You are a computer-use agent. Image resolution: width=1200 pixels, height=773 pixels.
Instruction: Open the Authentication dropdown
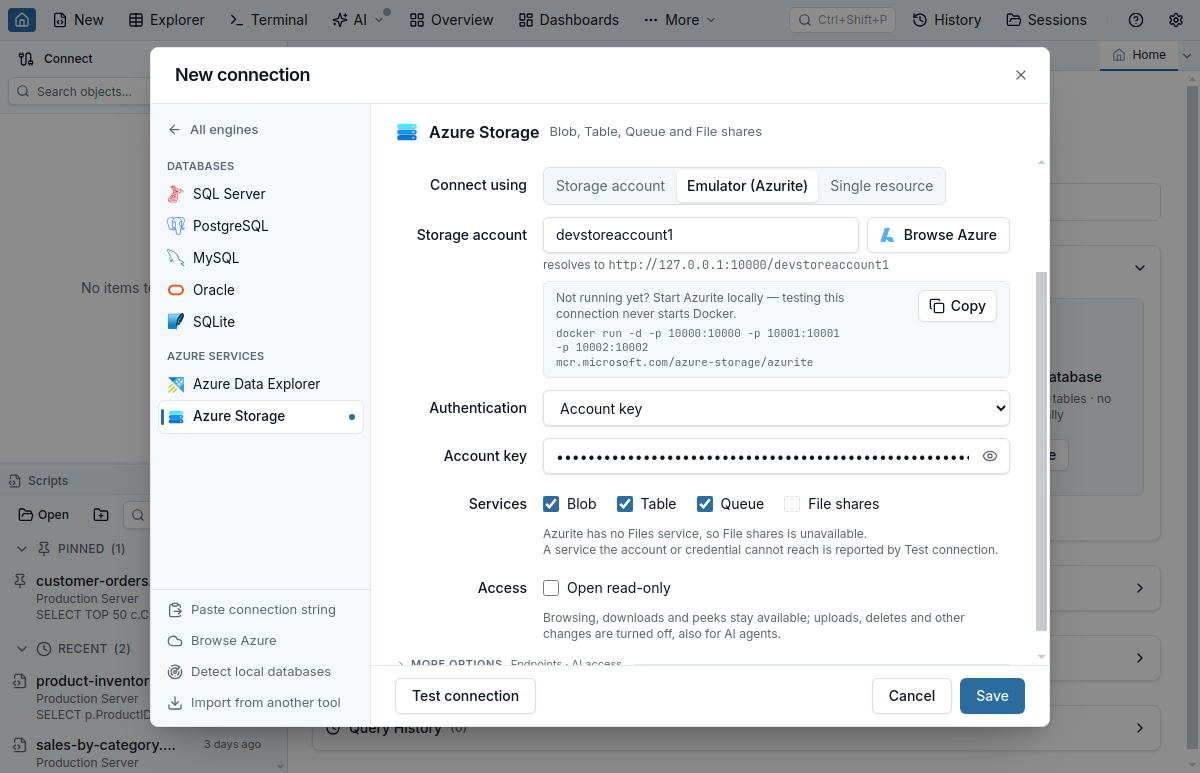tap(776, 408)
